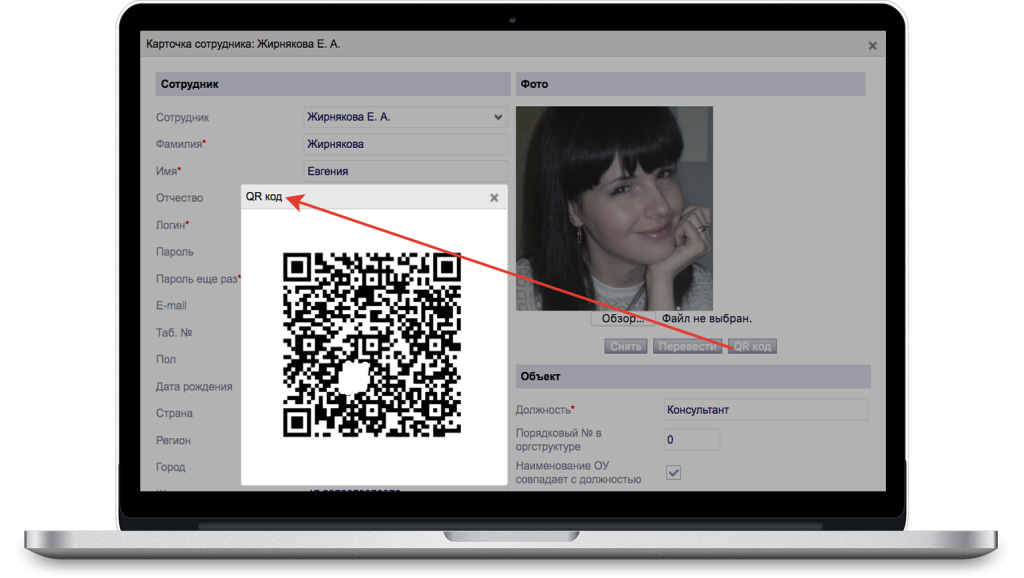The image size is (1024, 578).
Task: Close the QR код popup
Action: [x=494, y=198]
